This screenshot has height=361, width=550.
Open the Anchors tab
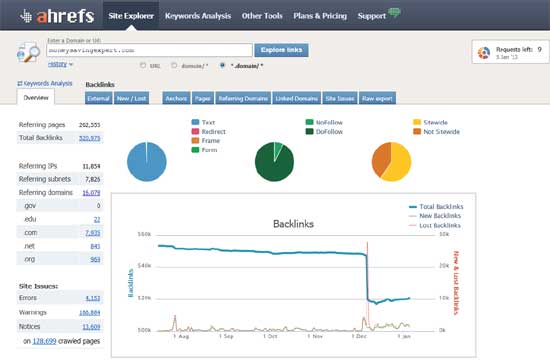pyautogui.click(x=176, y=98)
